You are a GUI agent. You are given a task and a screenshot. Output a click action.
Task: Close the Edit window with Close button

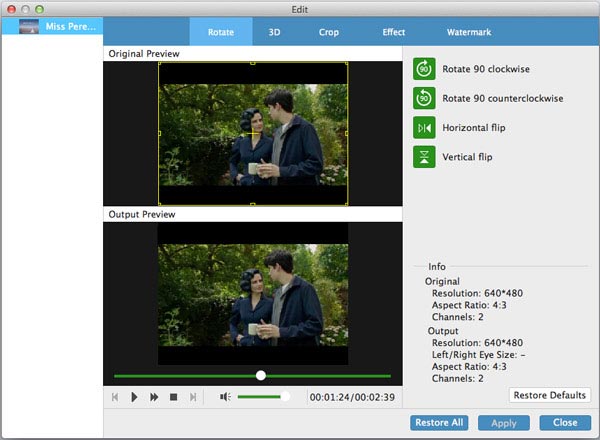tap(565, 423)
